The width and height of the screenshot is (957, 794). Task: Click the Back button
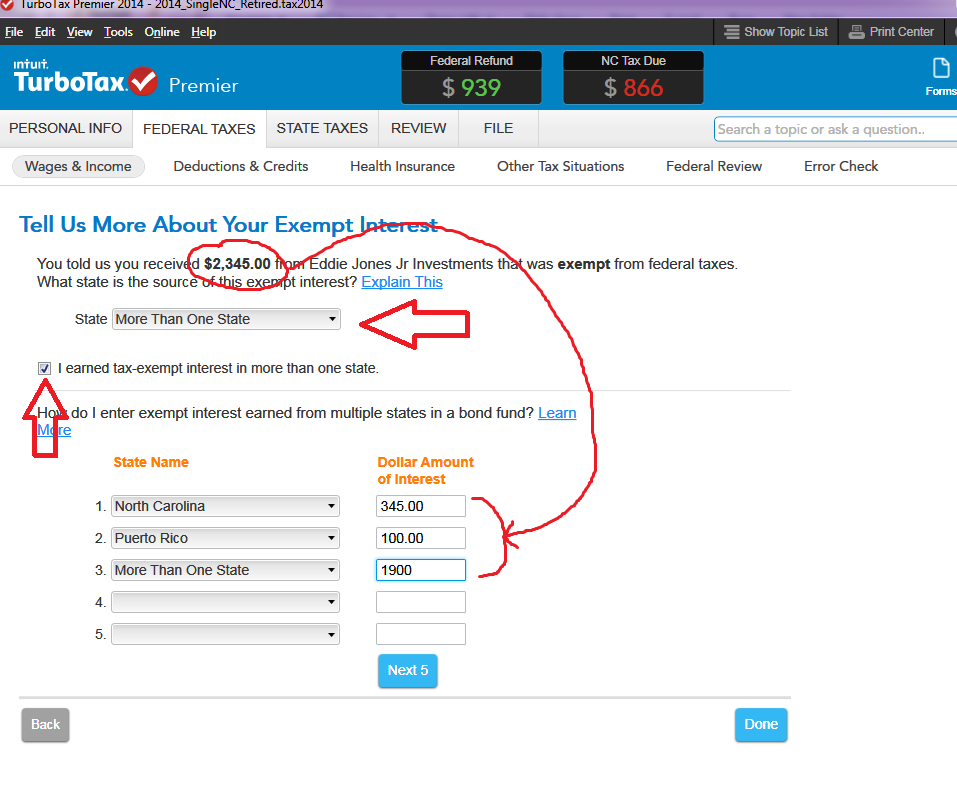(x=45, y=725)
